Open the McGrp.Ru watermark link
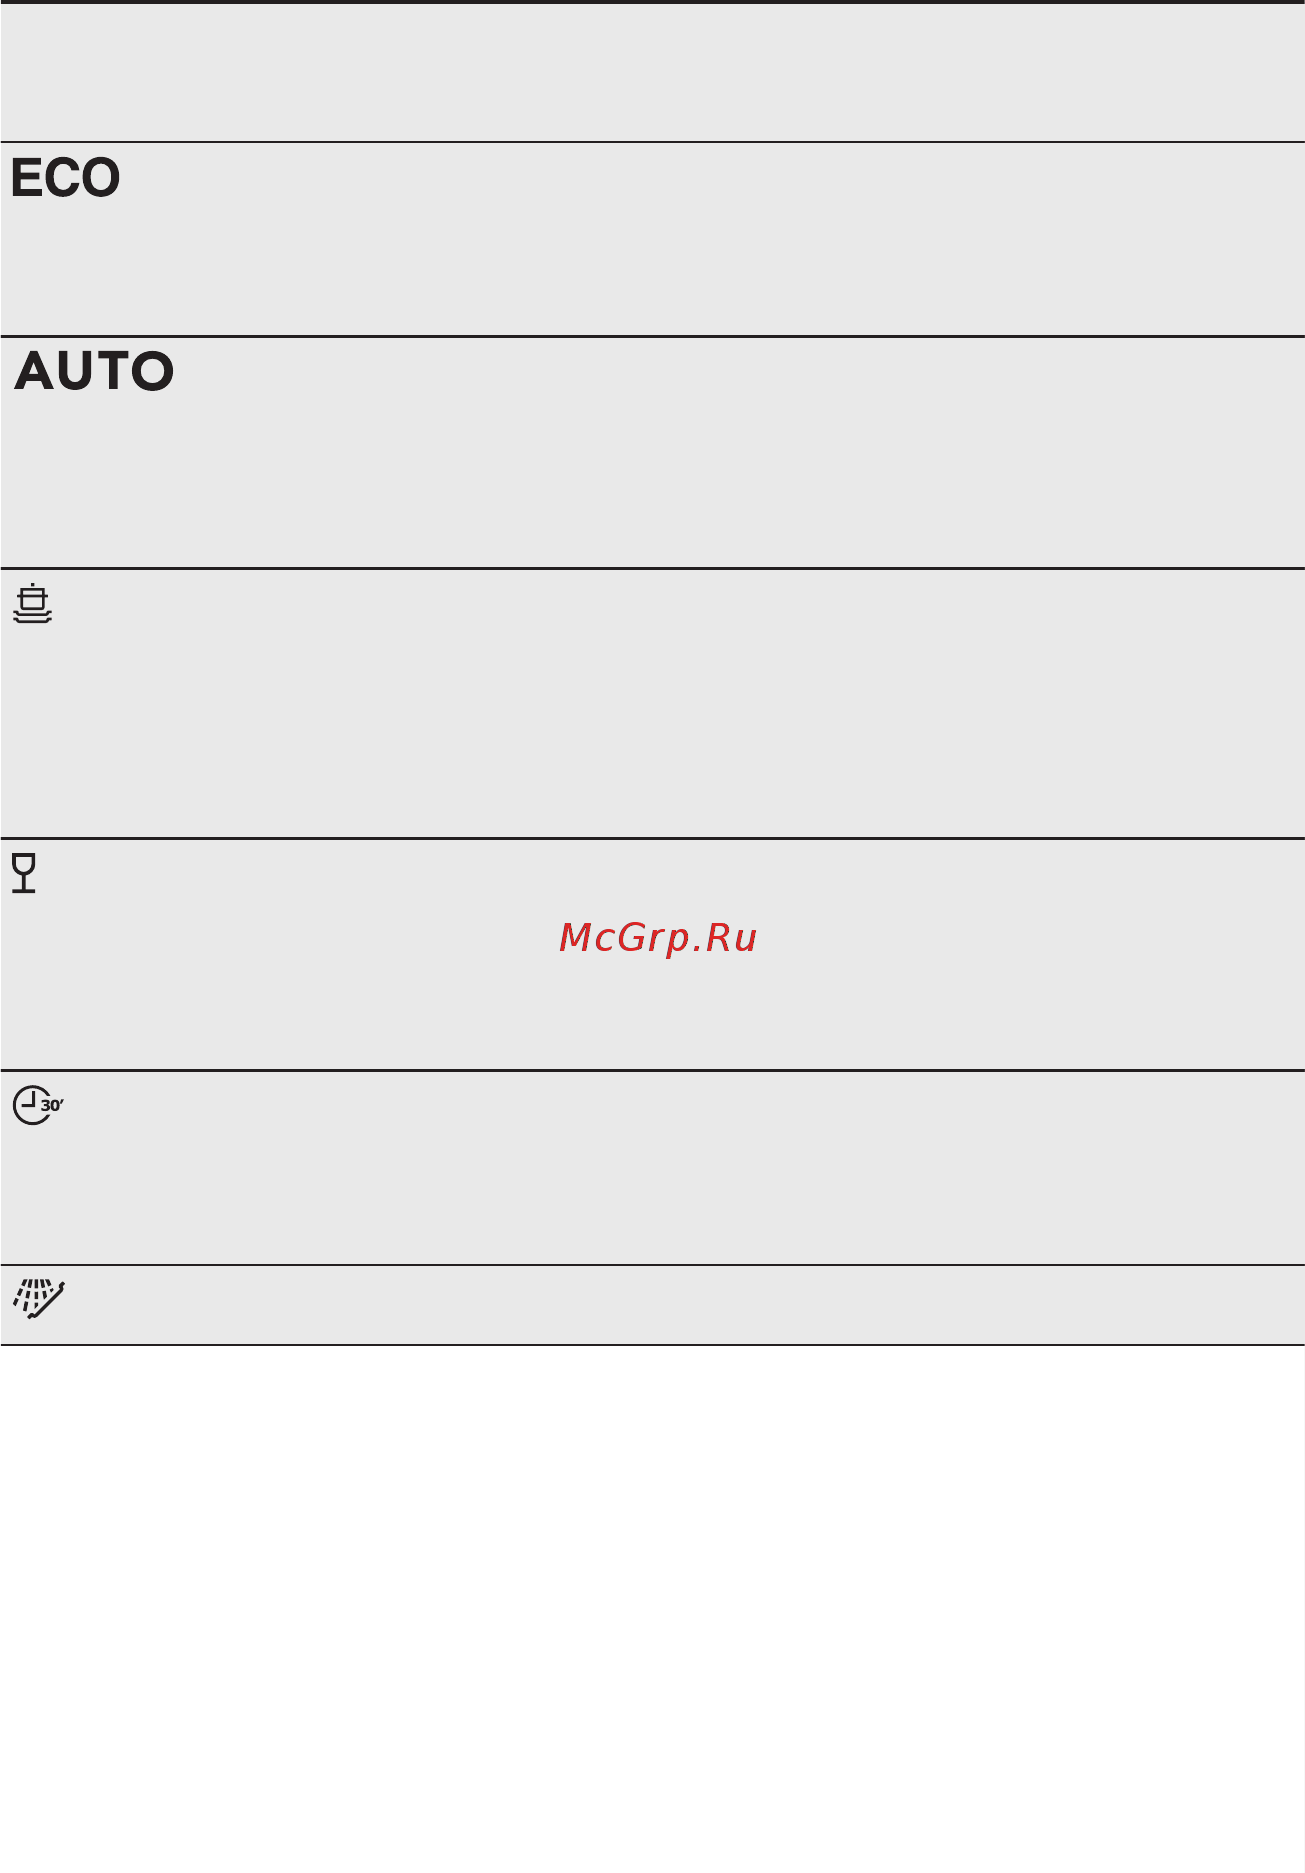Screen dimensions: 1305x1873 [x=658, y=938]
